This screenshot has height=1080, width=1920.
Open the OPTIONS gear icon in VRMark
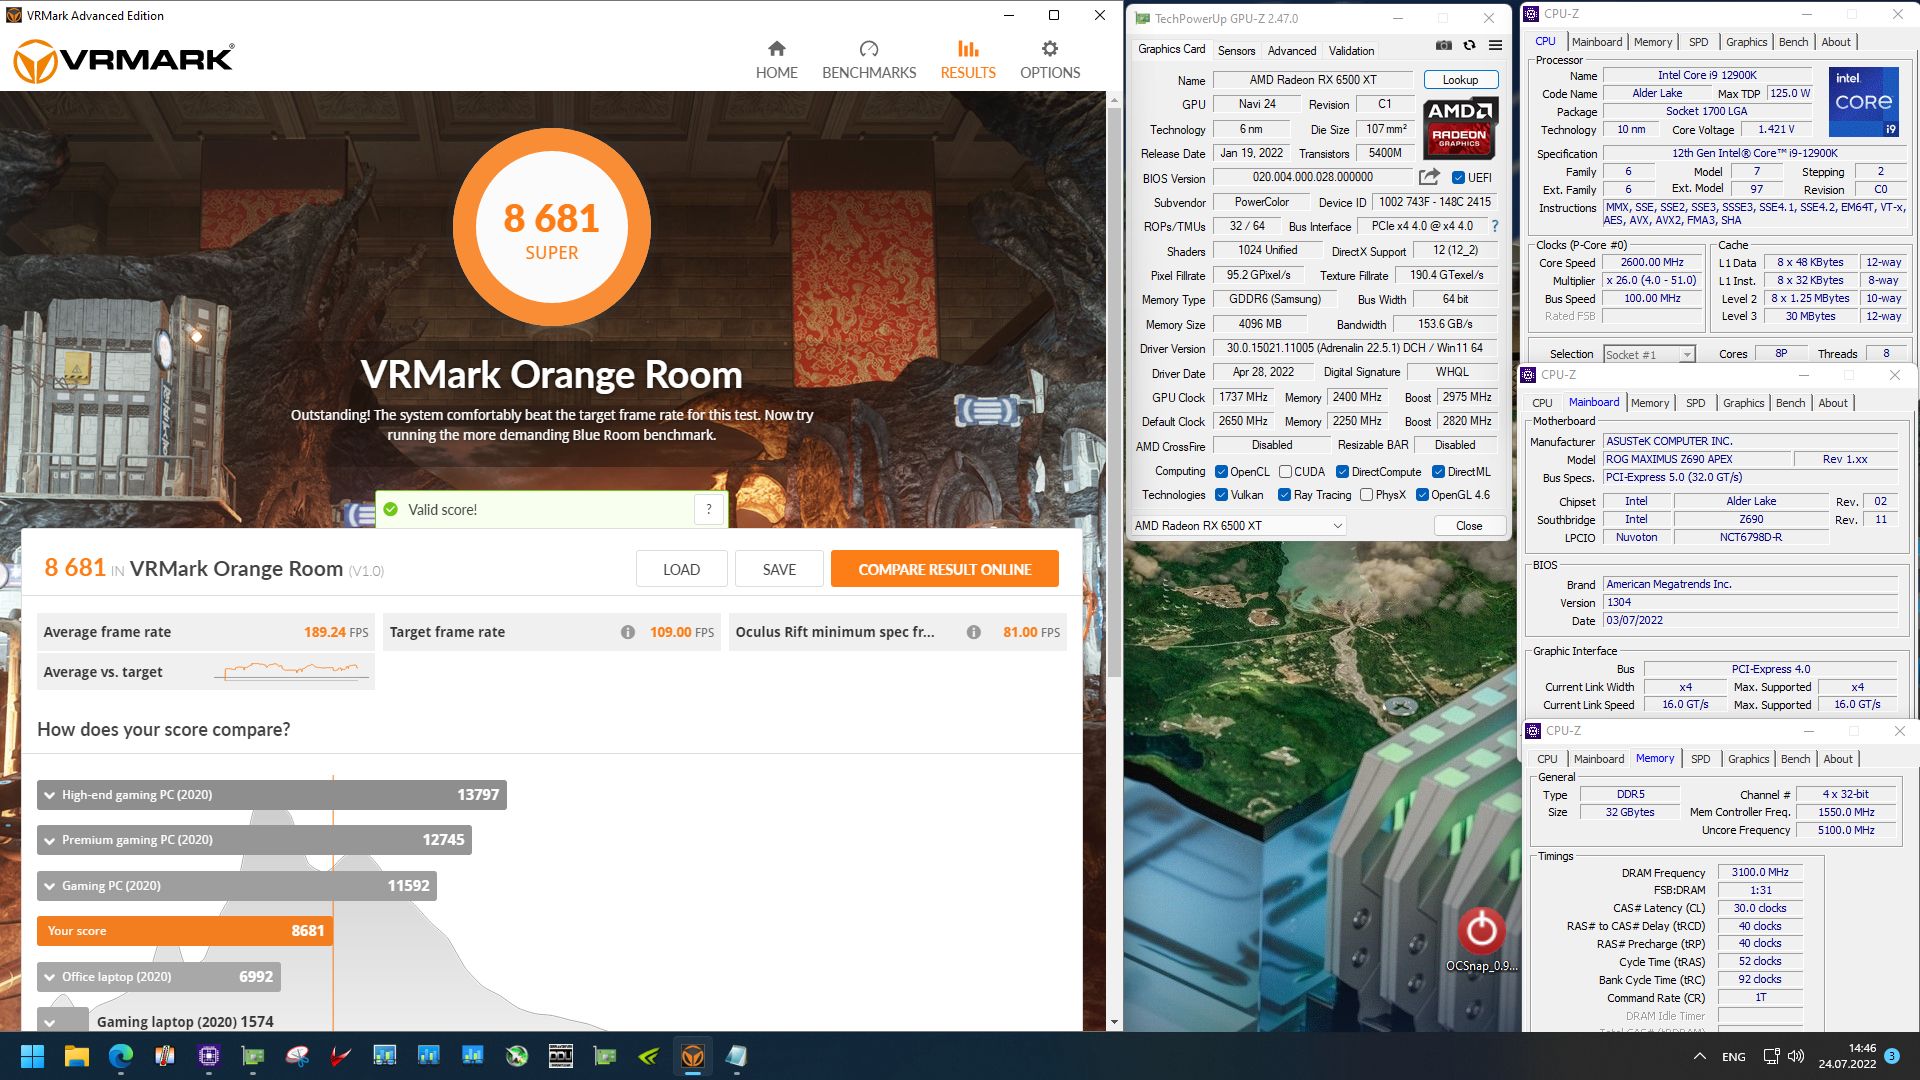click(1049, 48)
